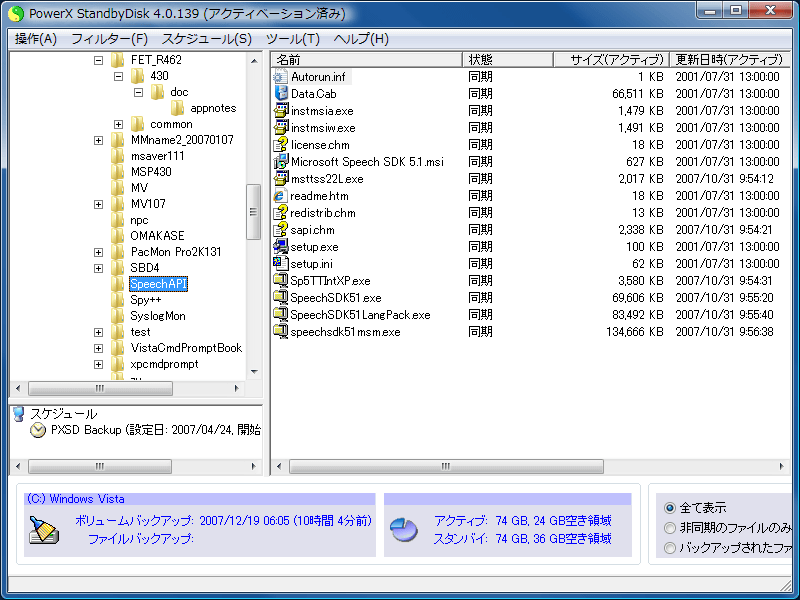Click the folder tree scroll down arrow

(x=254, y=372)
